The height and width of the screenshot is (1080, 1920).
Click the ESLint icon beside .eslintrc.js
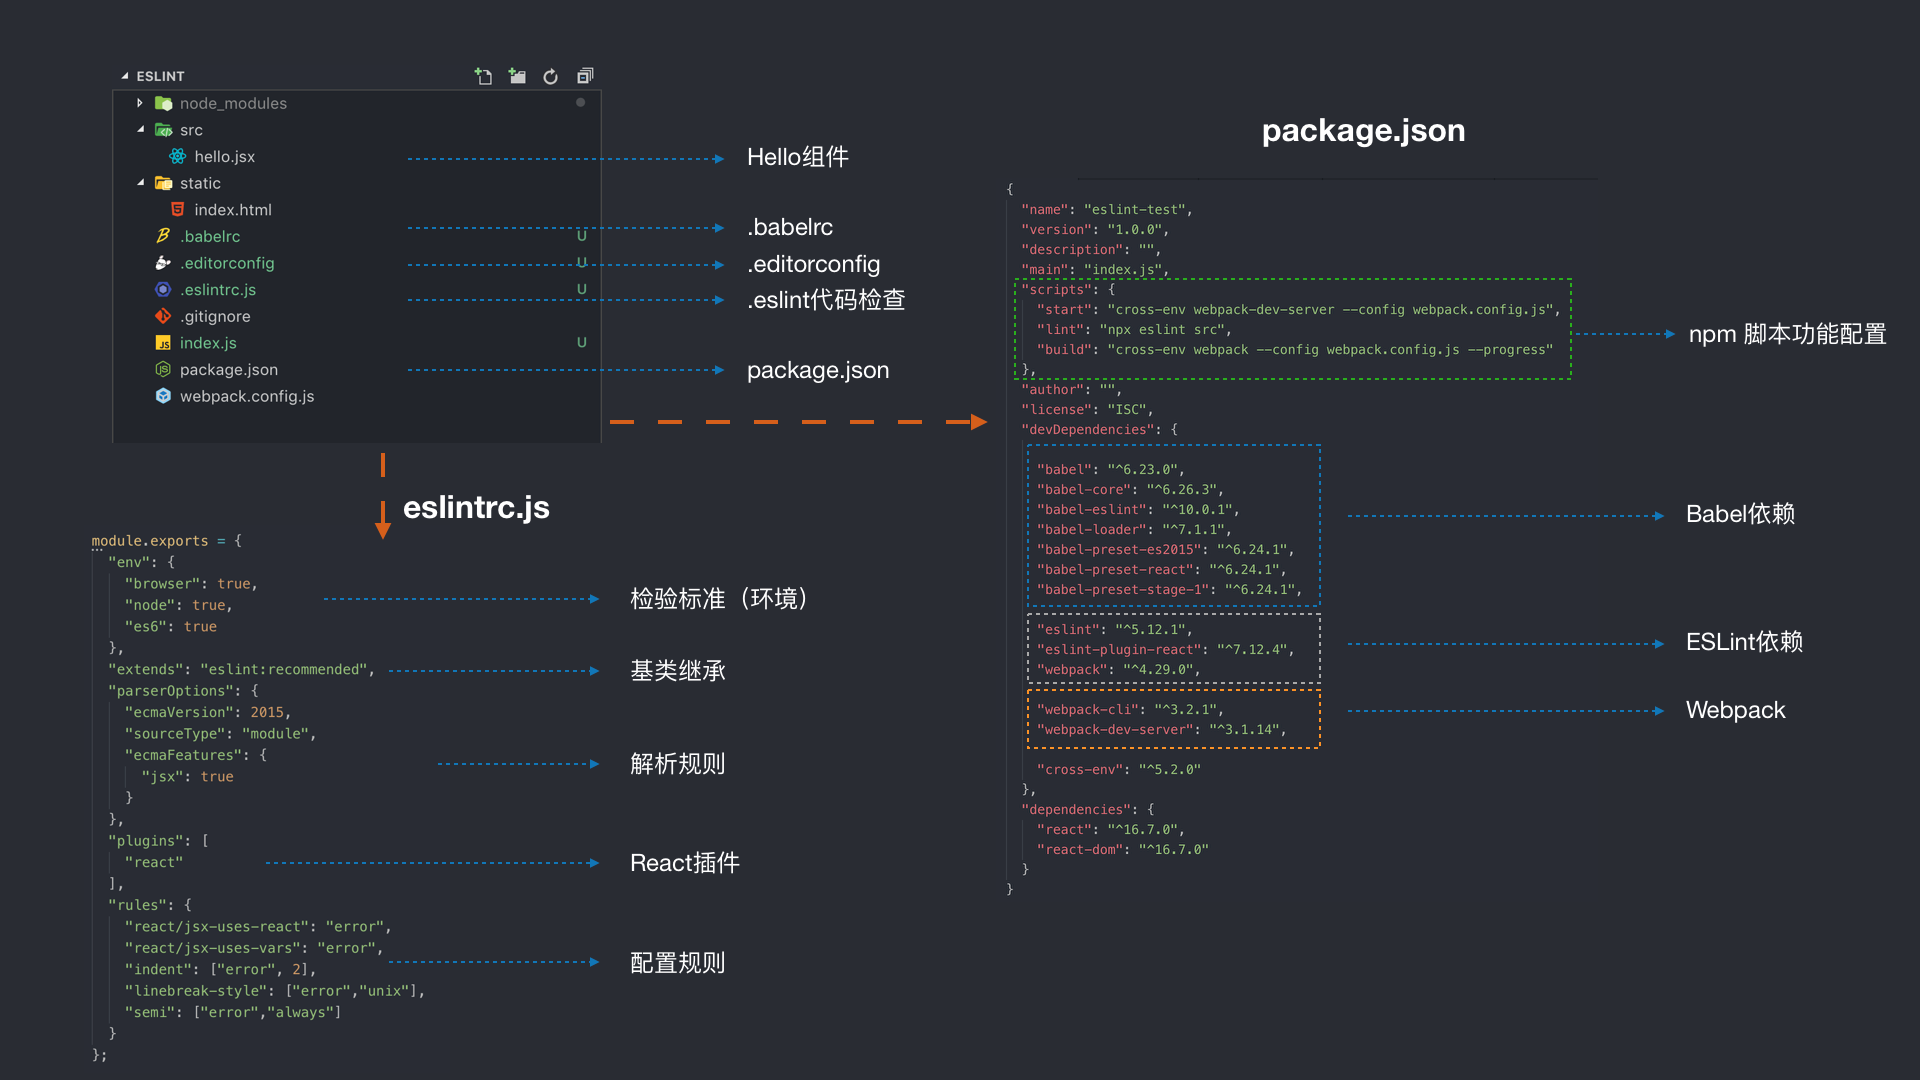(163, 289)
